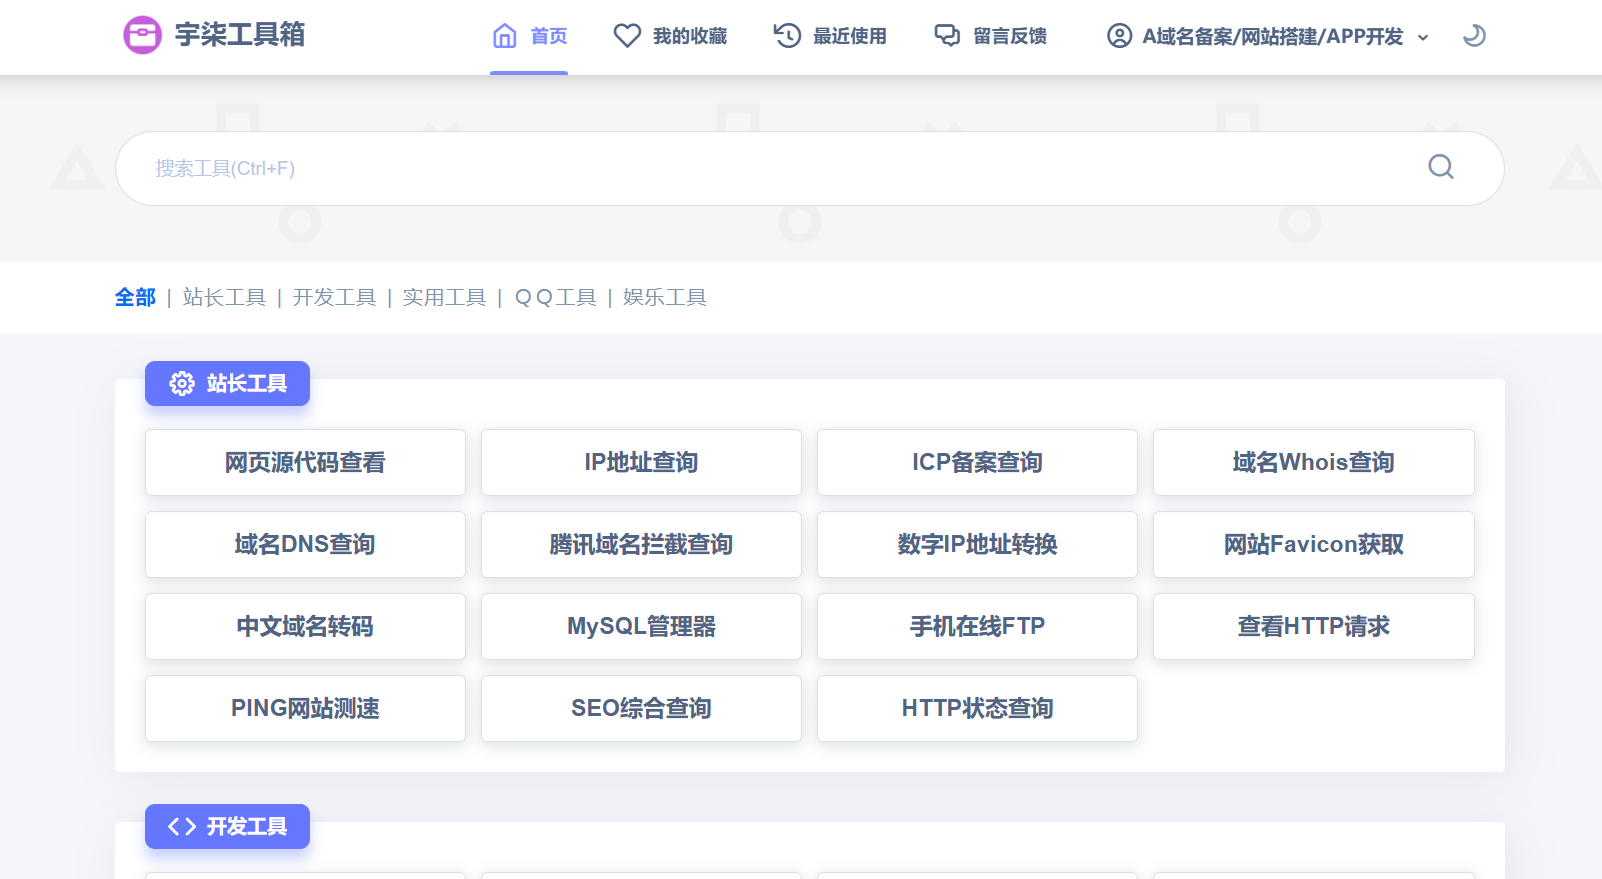This screenshot has width=1602, height=879.
Task: Click the home icon beside 首页
Action: click(x=505, y=36)
